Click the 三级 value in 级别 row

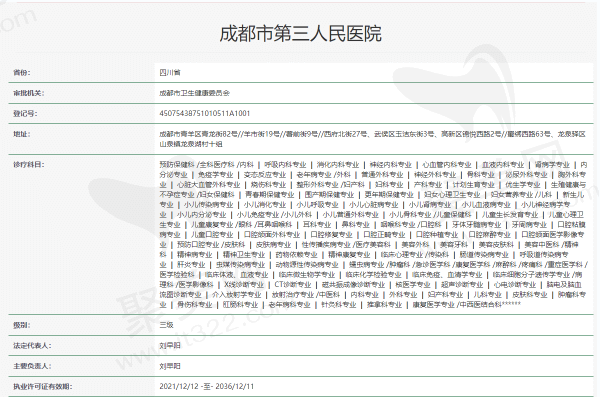click(x=166, y=325)
